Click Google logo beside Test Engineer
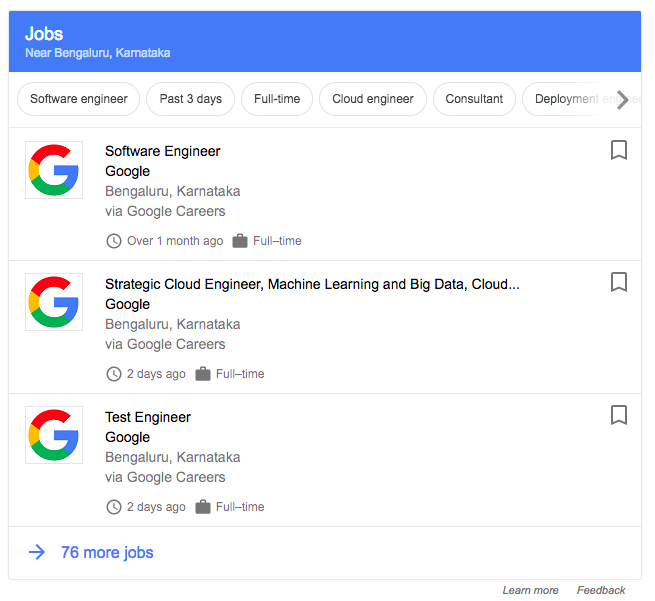The height and width of the screenshot is (601, 655). tap(54, 435)
